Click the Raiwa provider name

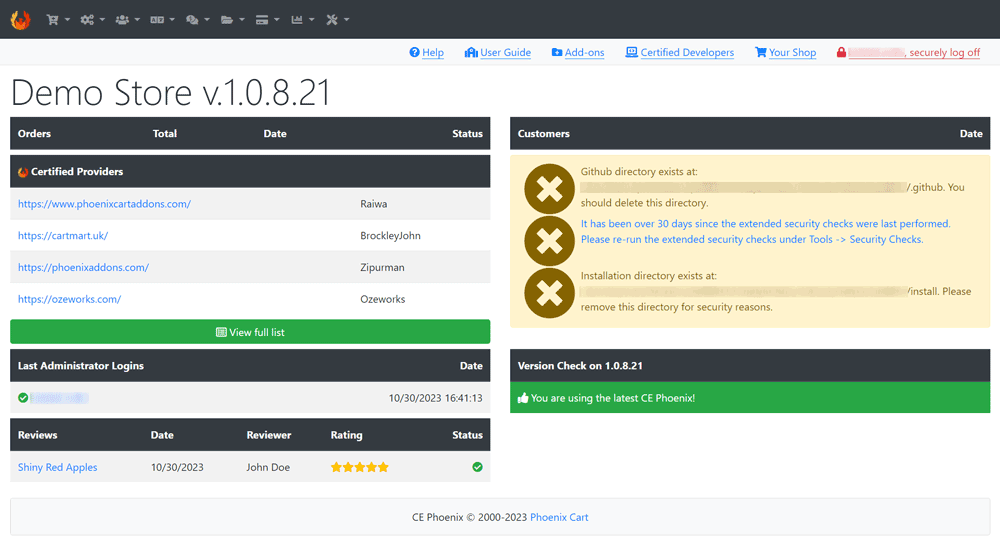374,204
